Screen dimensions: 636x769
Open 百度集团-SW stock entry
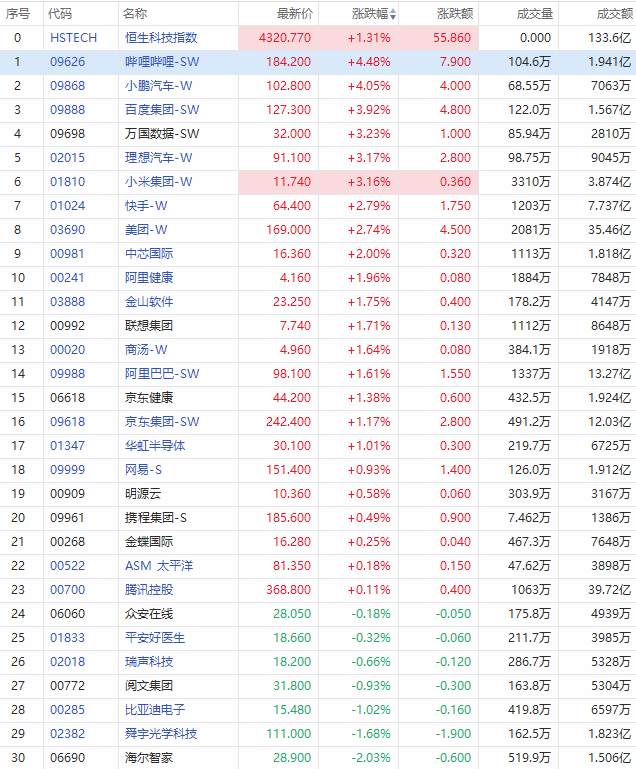coord(162,110)
